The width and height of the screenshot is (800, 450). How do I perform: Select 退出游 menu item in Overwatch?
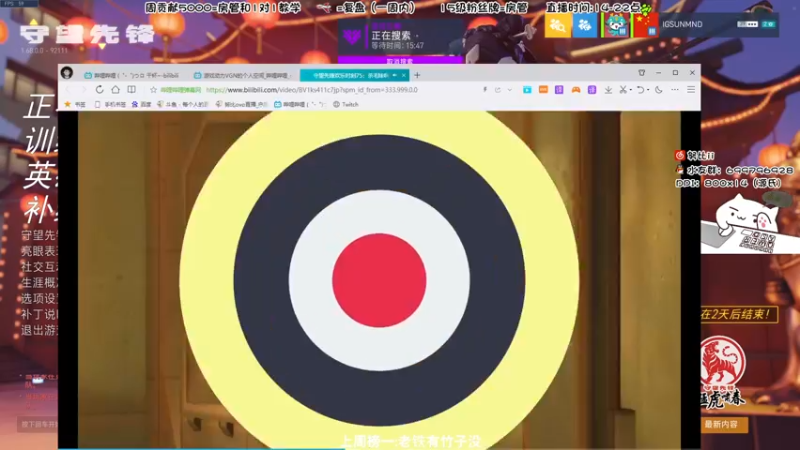[x=39, y=330]
